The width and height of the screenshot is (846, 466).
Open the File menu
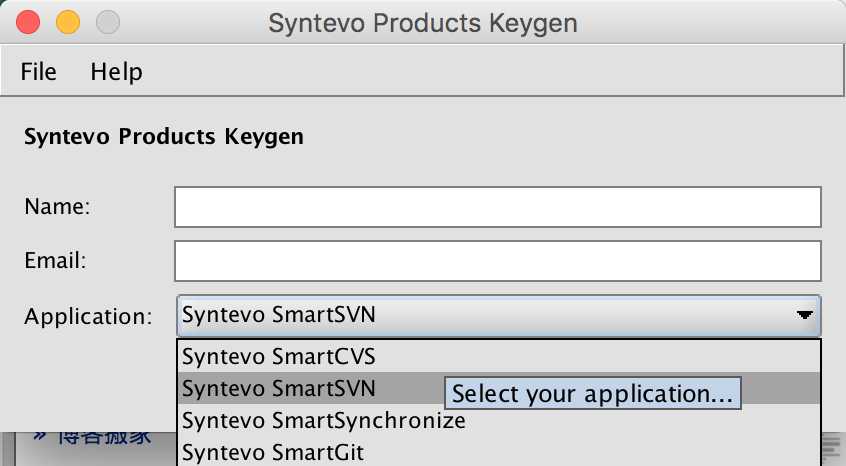point(39,72)
